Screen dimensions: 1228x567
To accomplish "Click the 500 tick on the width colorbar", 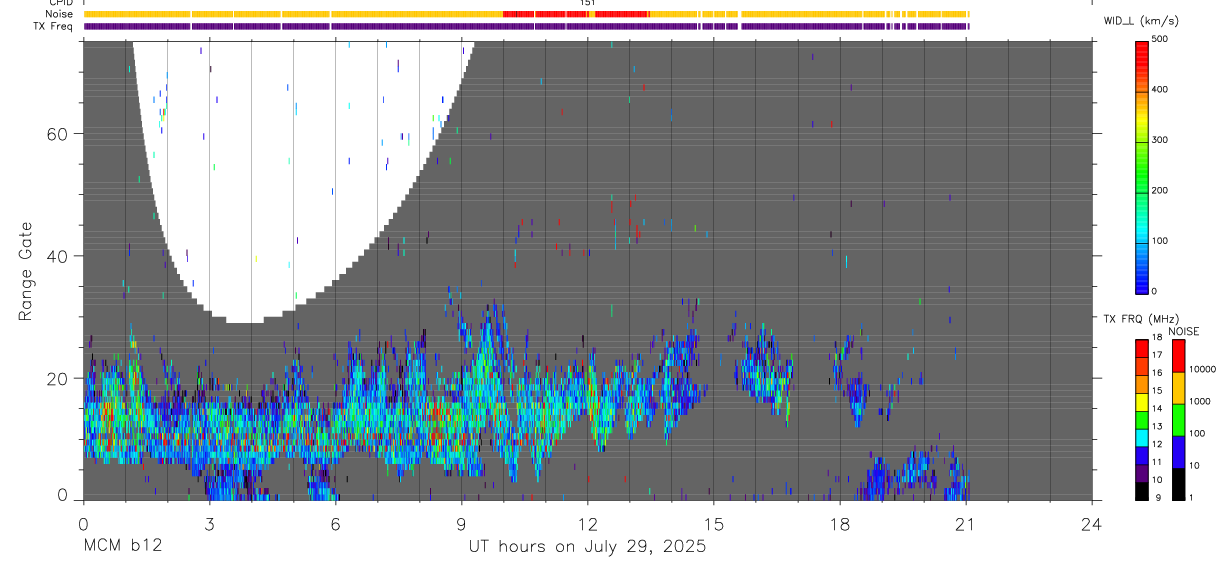I will [x=1160, y=39].
